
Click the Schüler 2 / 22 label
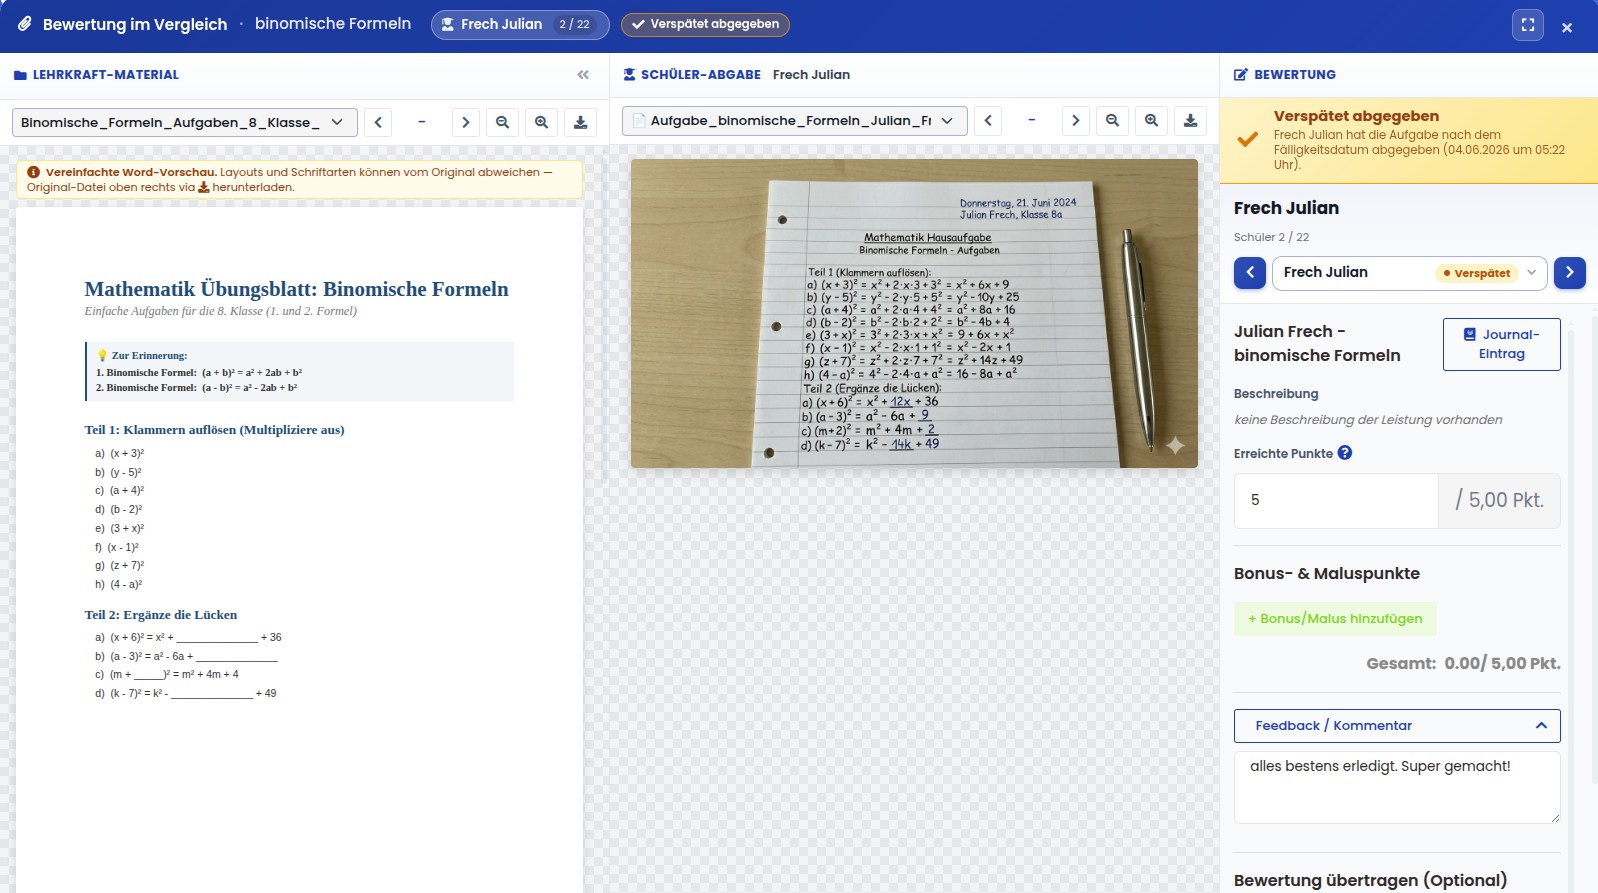(1271, 238)
